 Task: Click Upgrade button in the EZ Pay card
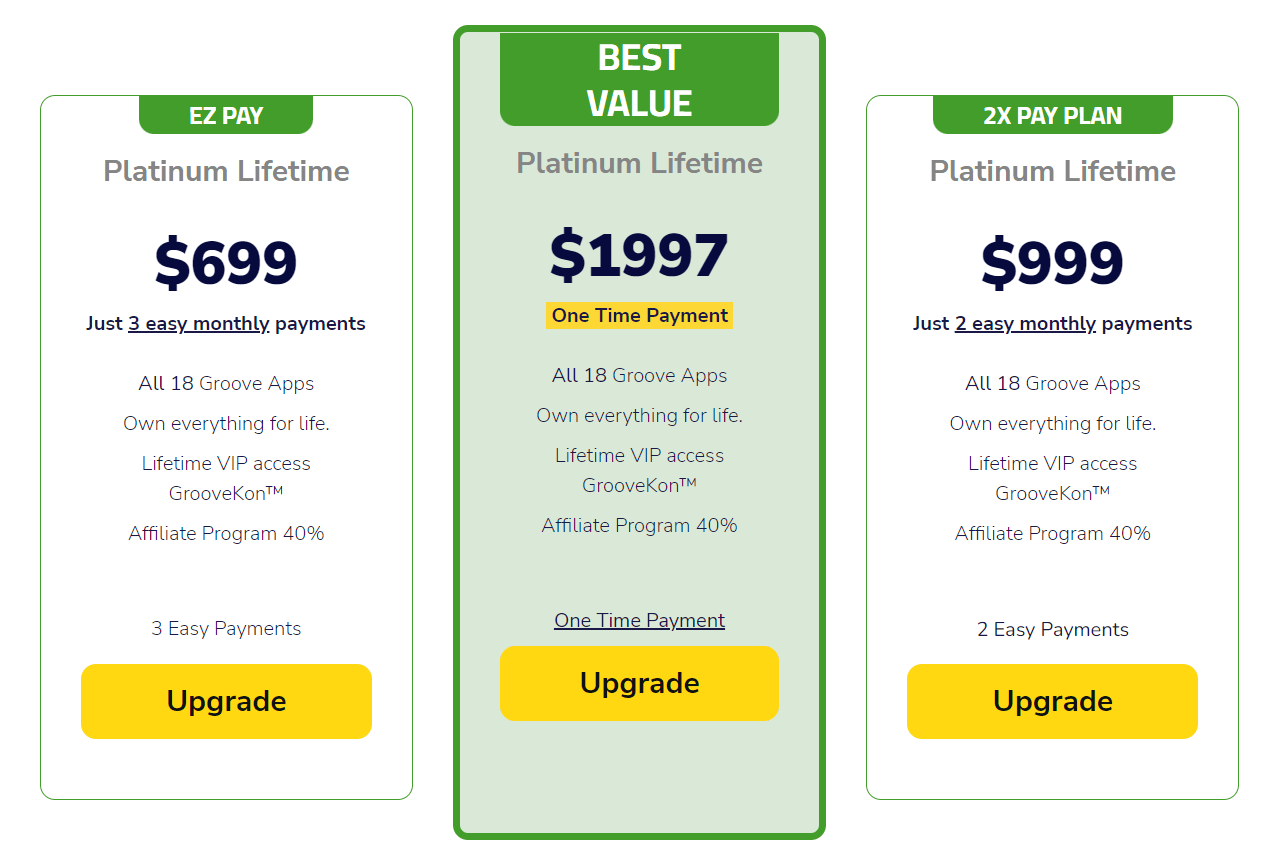pos(226,701)
